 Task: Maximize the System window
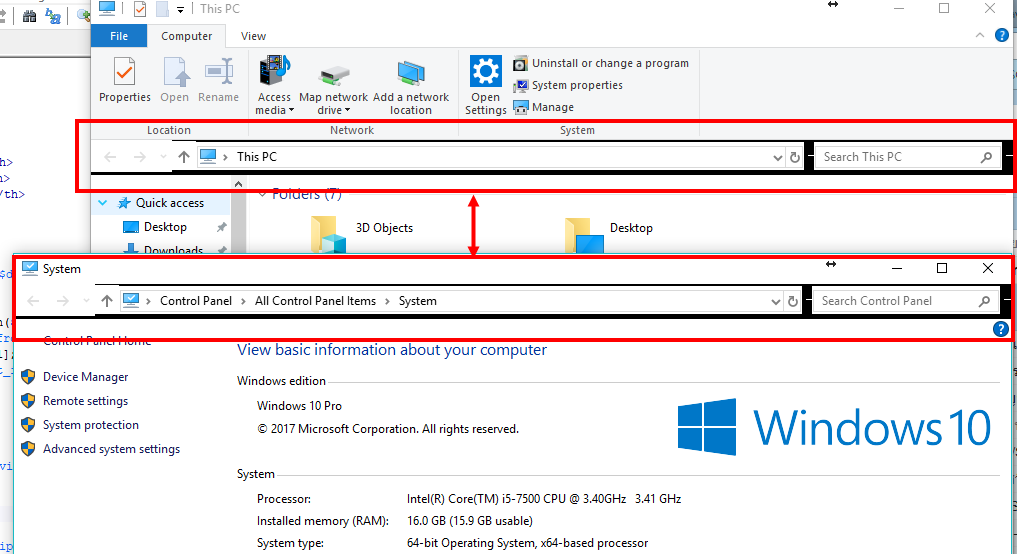(x=942, y=268)
